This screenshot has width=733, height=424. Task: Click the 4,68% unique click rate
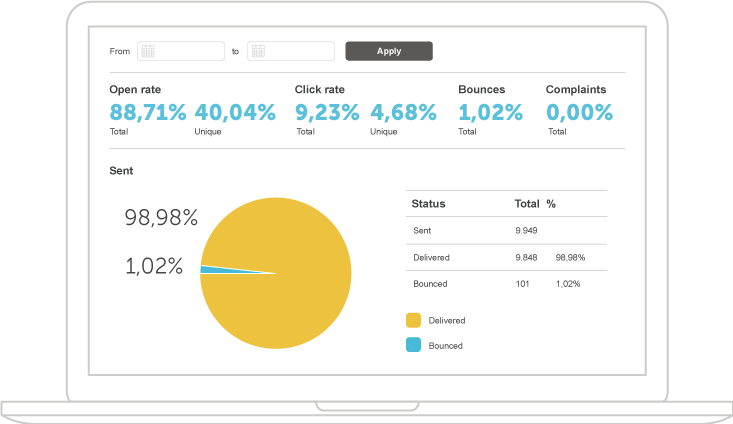[x=403, y=112]
